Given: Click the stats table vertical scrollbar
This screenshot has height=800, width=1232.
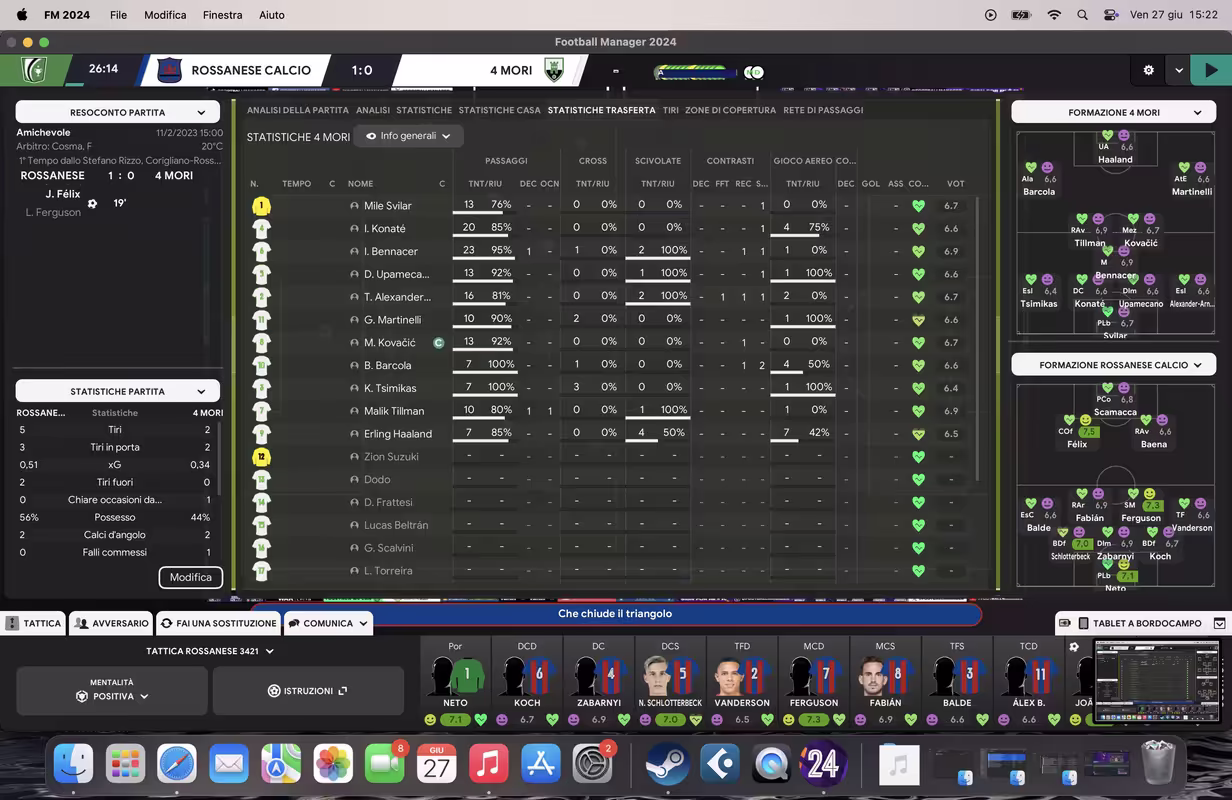Looking at the screenshot, I should (x=979, y=338).
